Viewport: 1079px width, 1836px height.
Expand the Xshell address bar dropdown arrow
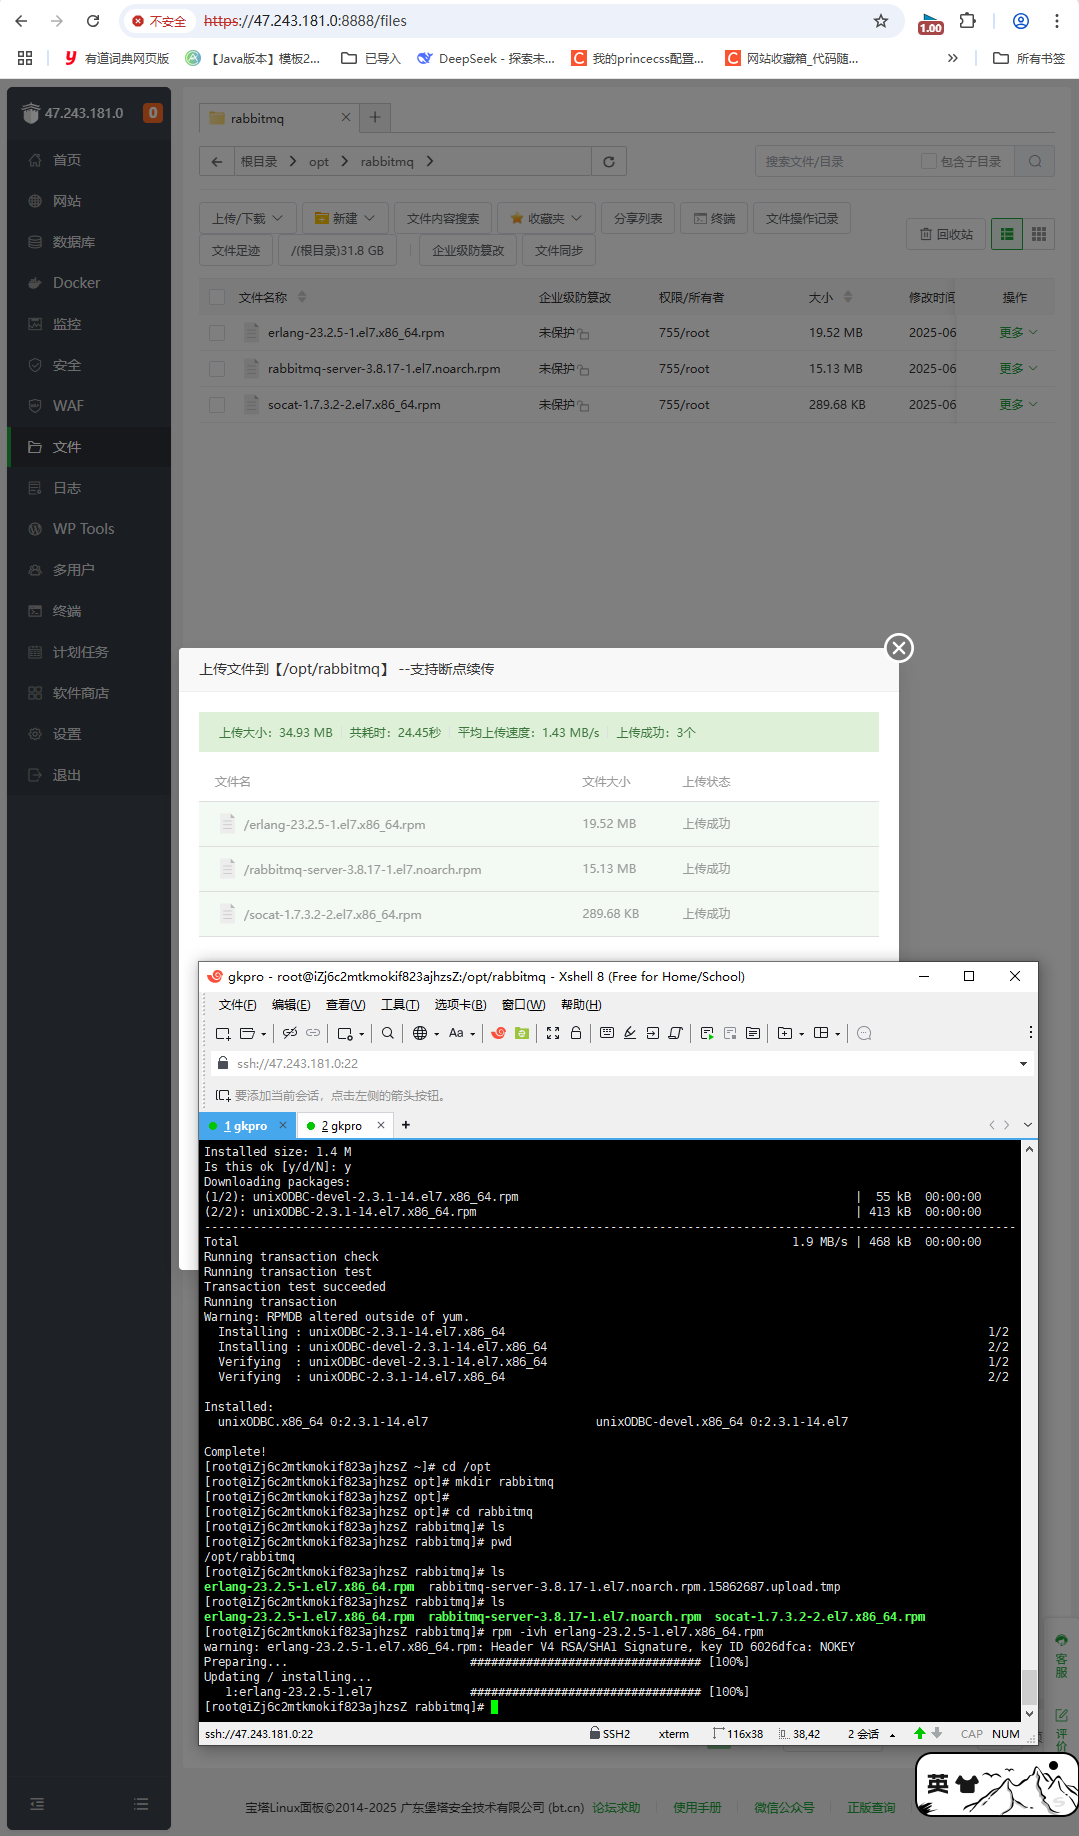1023,1064
